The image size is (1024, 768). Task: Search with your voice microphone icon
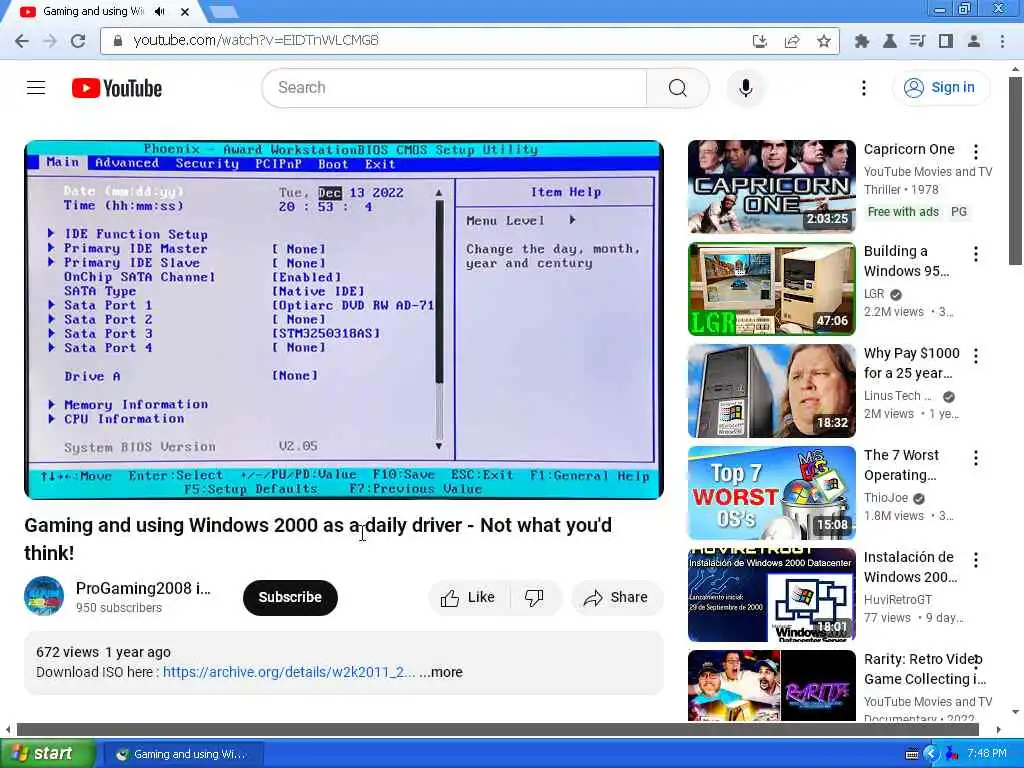click(x=745, y=88)
